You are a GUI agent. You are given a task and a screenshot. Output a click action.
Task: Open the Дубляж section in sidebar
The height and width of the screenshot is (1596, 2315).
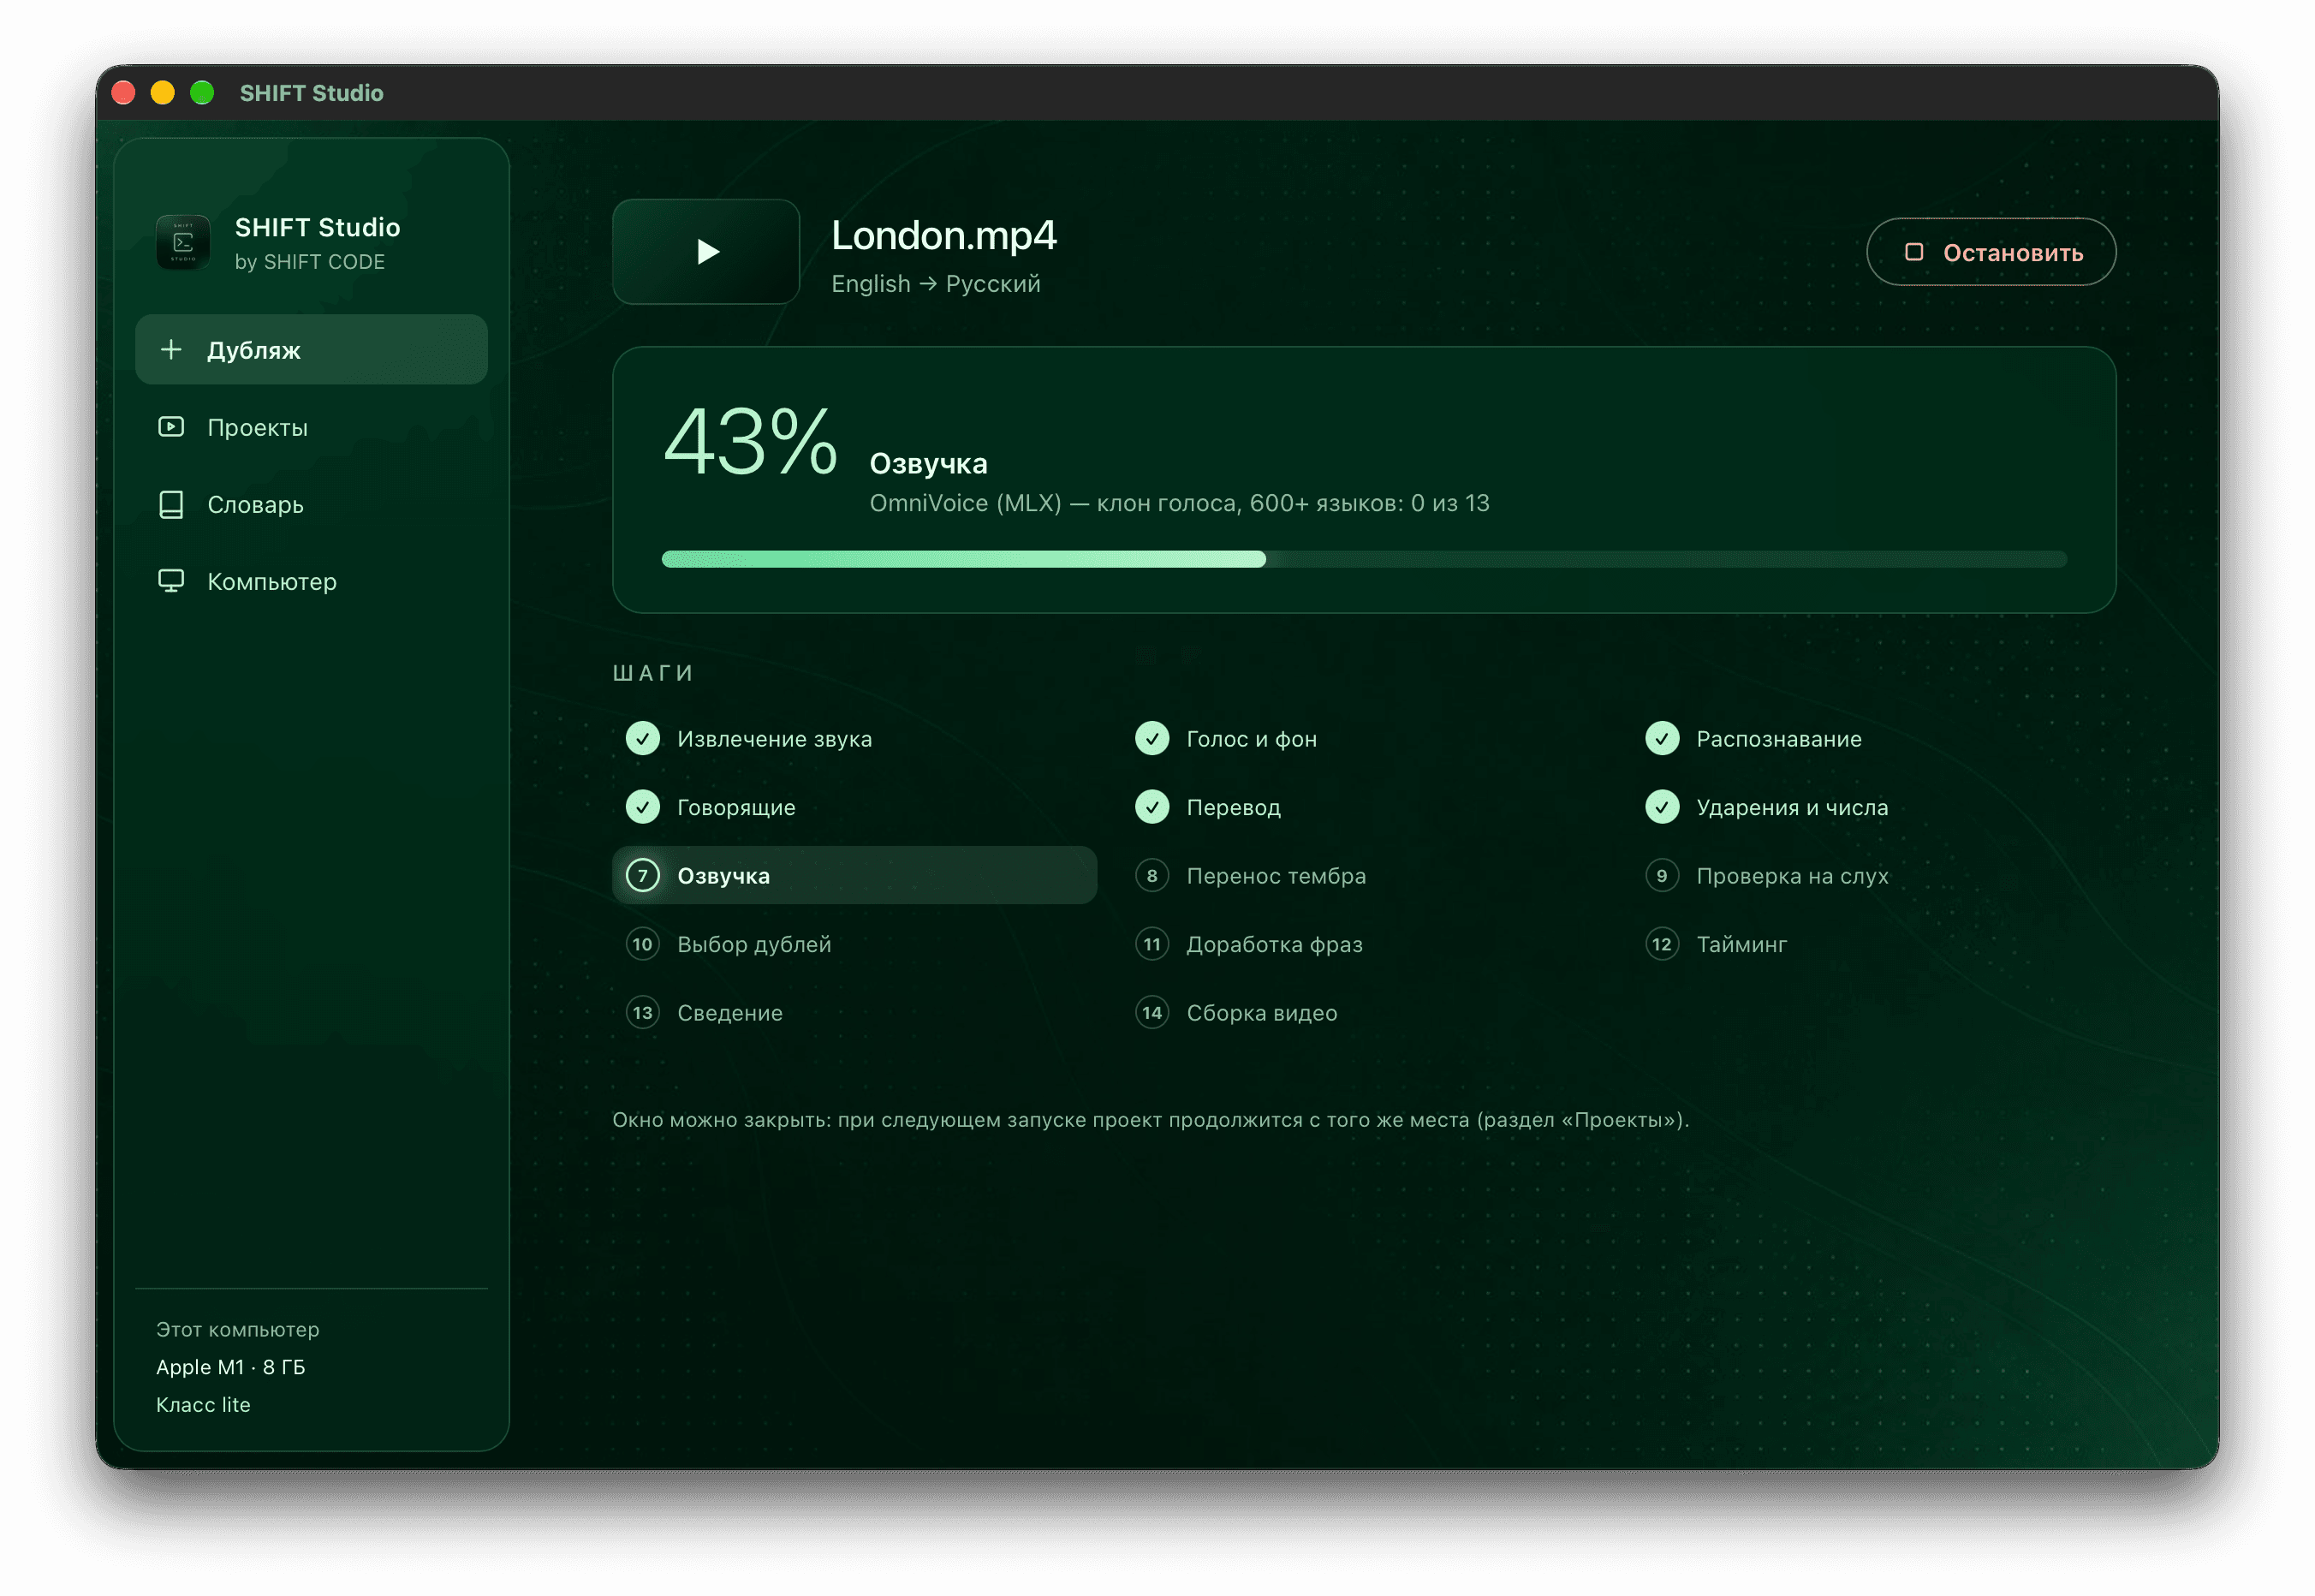(x=311, y=350)
